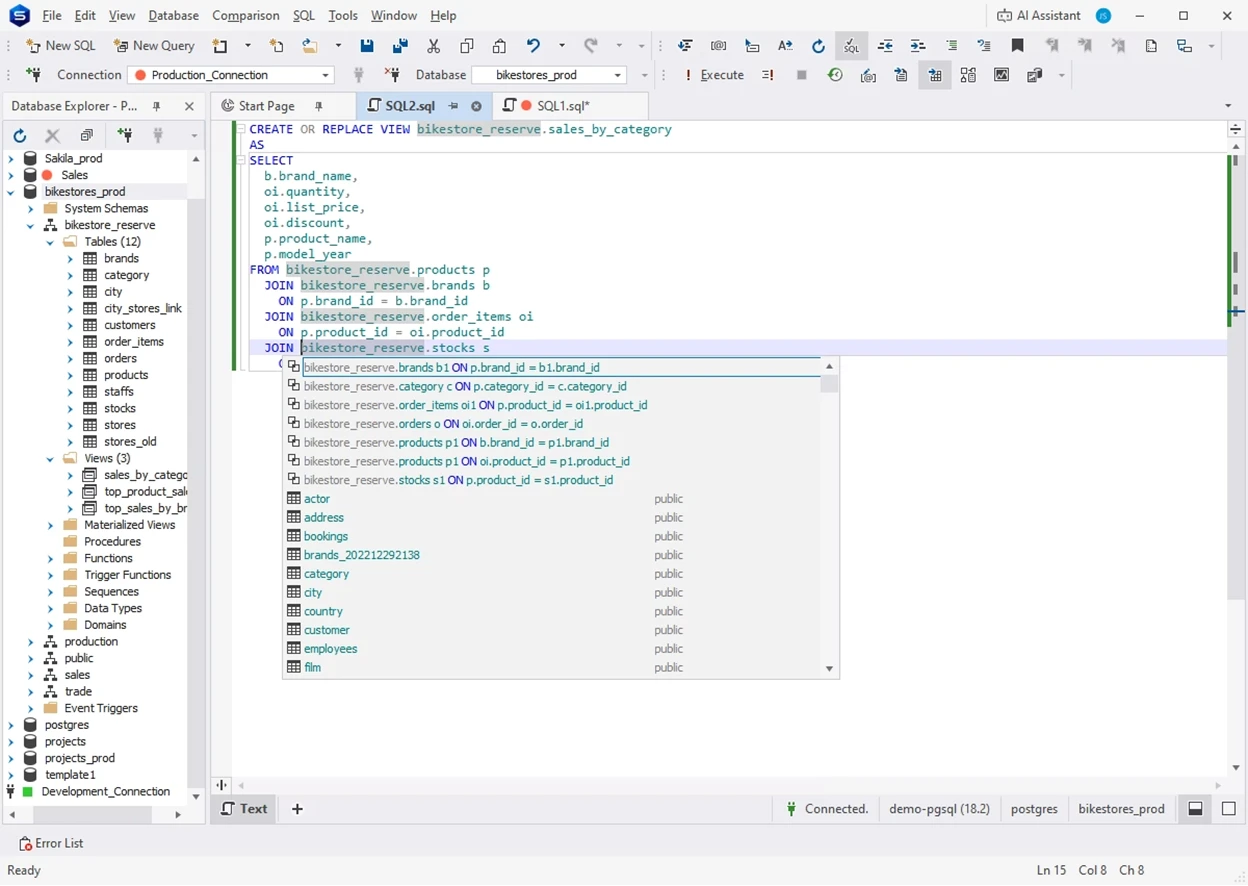This screenshot has height=886, width=1248.
Task: Toggle the horizontal split layout icon
Action: click(x=1195, y=809)
